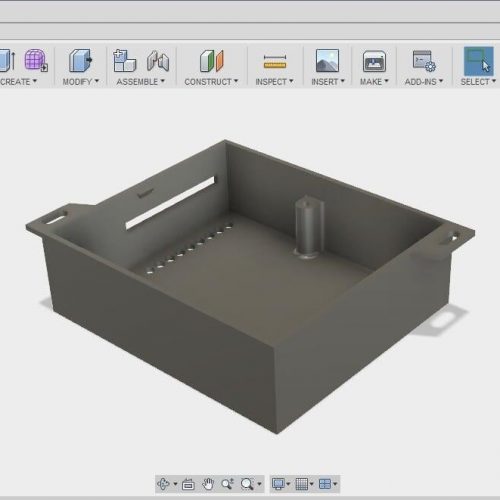Screen dimensions: 500x500
Task: Open the MODIFY dropdown menu
Action: (x=81, y=82)
